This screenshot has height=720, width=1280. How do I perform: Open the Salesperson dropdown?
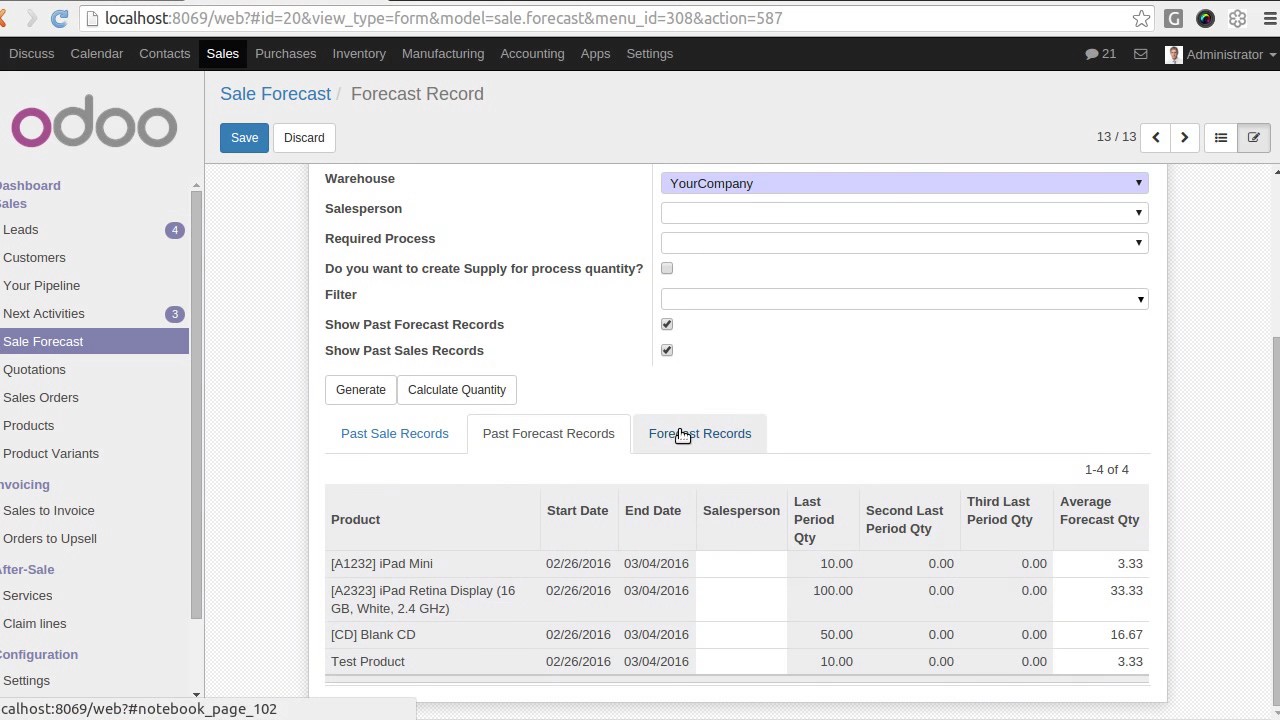coord(904,213)
